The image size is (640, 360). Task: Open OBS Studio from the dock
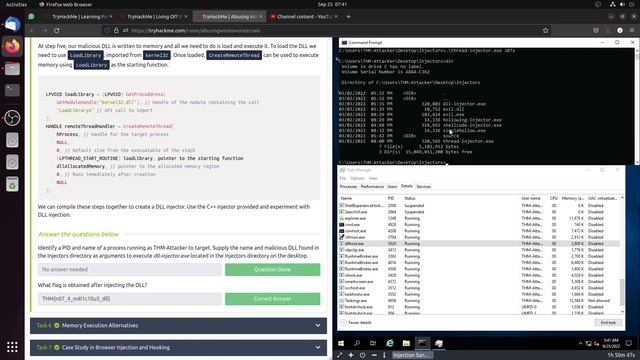click(12, 118)
